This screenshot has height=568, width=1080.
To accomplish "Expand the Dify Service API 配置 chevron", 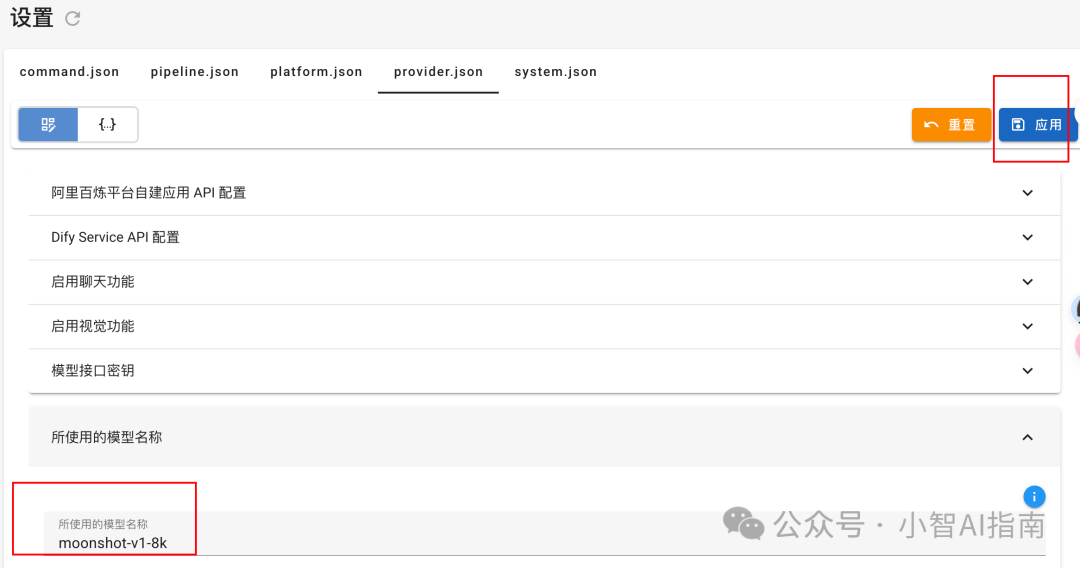I will pyautogui.click(x=1027, y=238).
